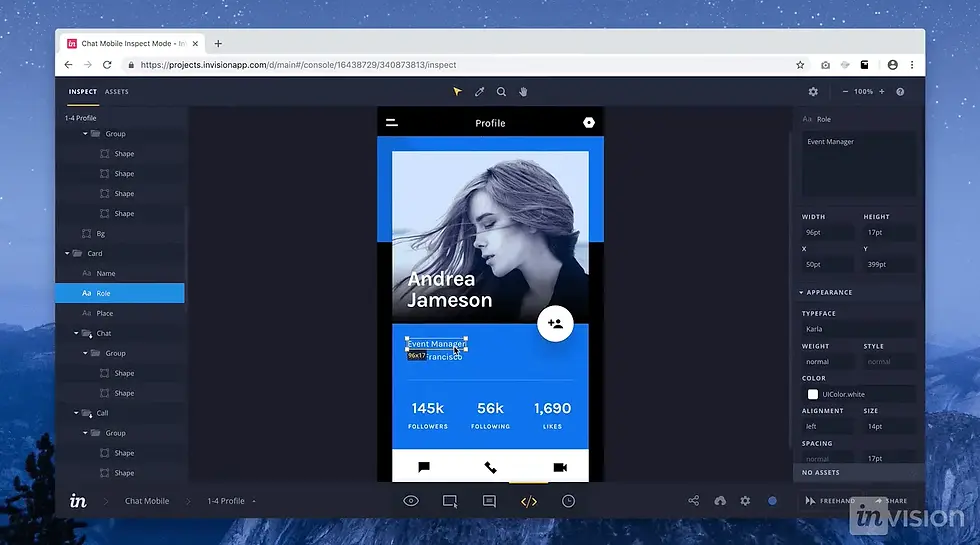This screenshot has width=980, height=545.
Task: Open a new browser tab
Action: (x=218, y=44)
